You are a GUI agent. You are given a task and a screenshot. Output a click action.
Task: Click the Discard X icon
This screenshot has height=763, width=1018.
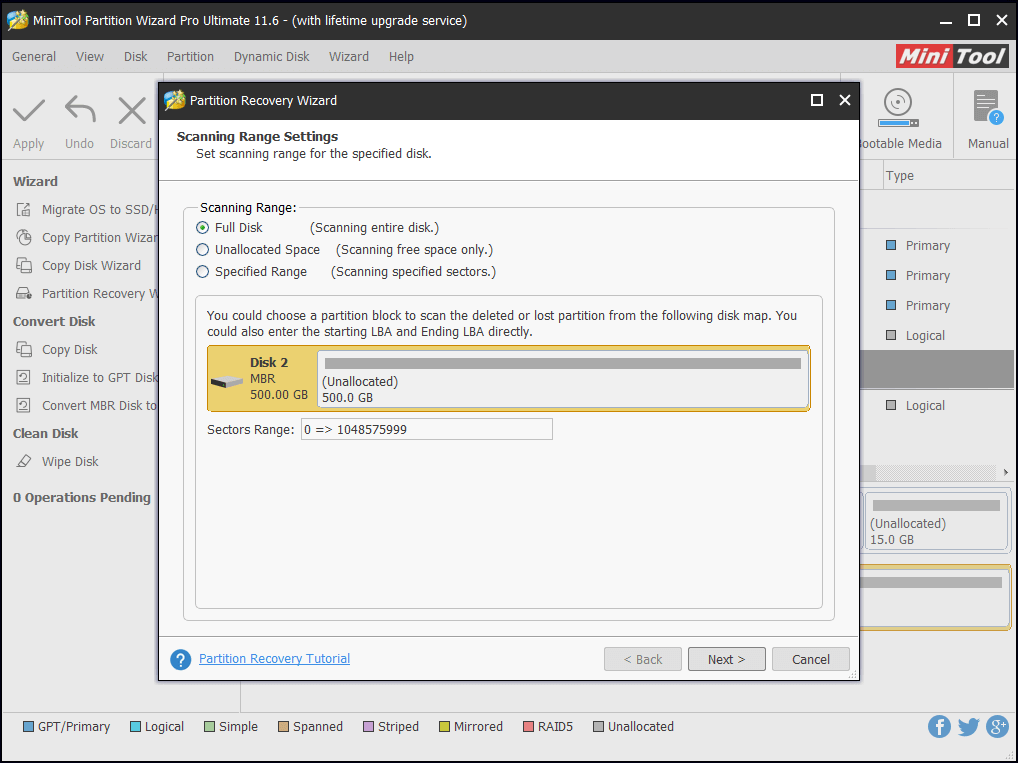132,110
